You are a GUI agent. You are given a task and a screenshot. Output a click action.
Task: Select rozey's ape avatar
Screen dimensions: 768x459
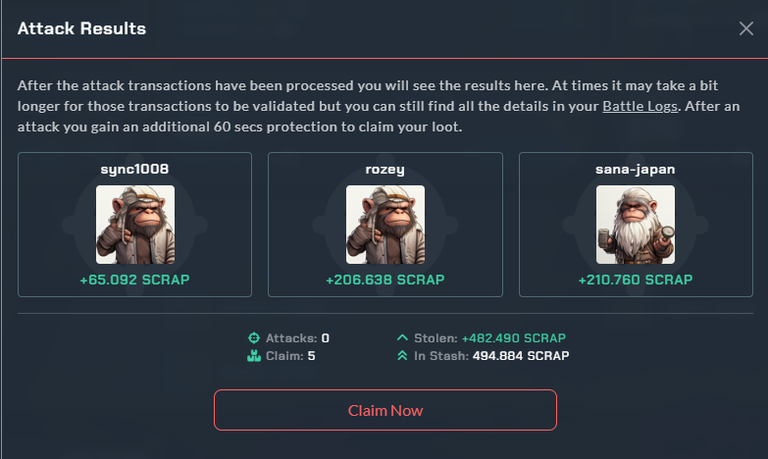[x=385, y=224]
